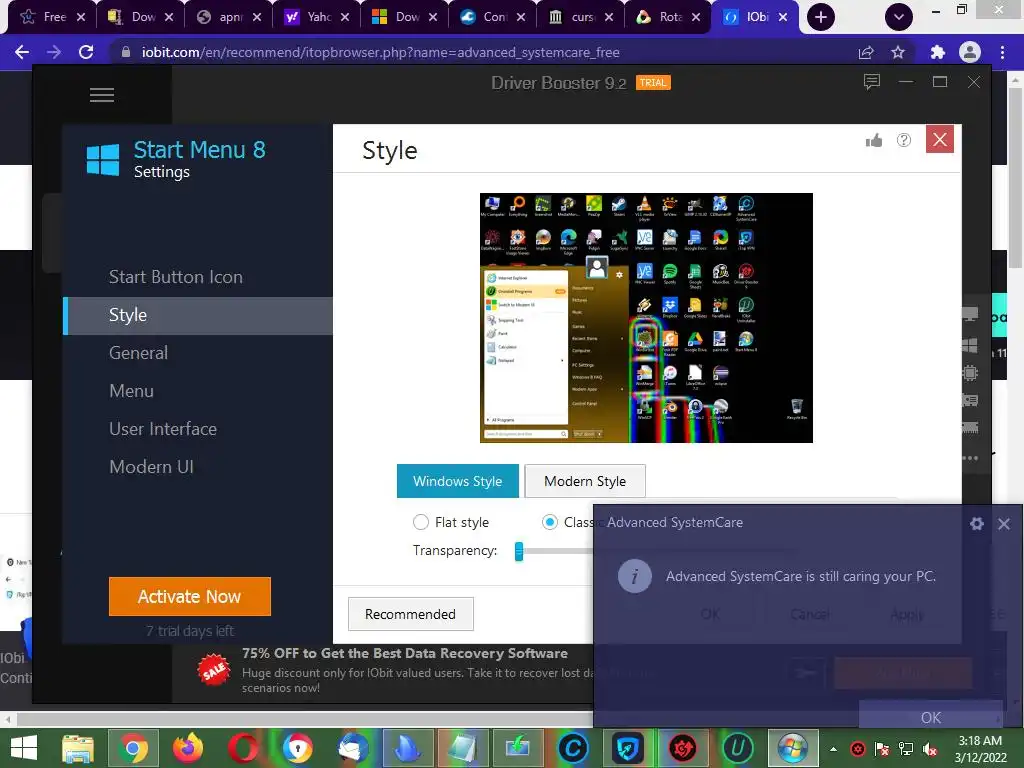The image size is (1024, 768).
Task: Reload the current page
Action: (86, 52)
